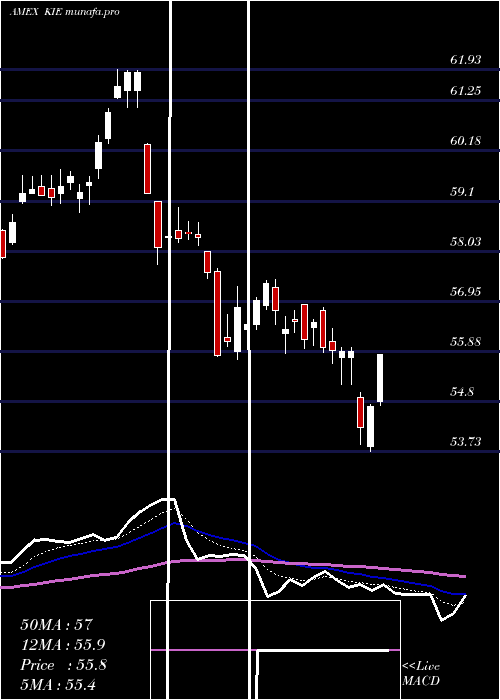Click the <<Live MACD label
The image size is (500, 700).
421,673
